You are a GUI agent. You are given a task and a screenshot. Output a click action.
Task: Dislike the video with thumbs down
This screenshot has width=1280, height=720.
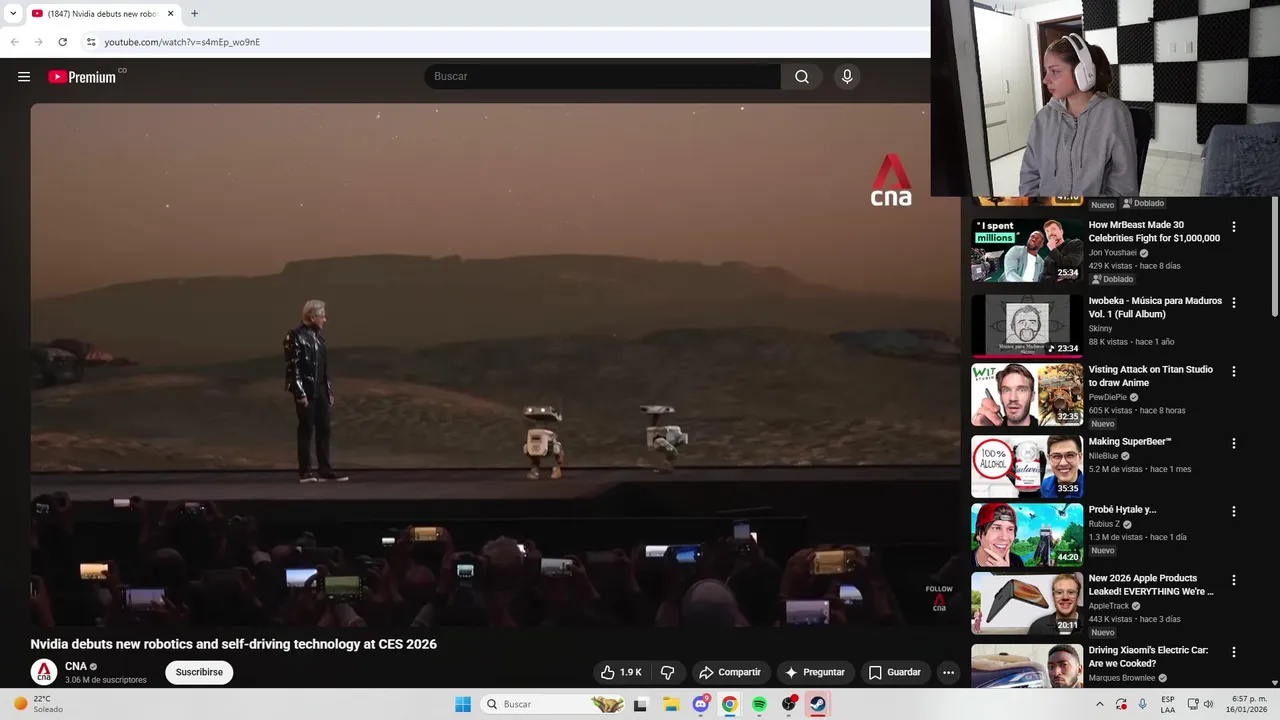point(668,672)
